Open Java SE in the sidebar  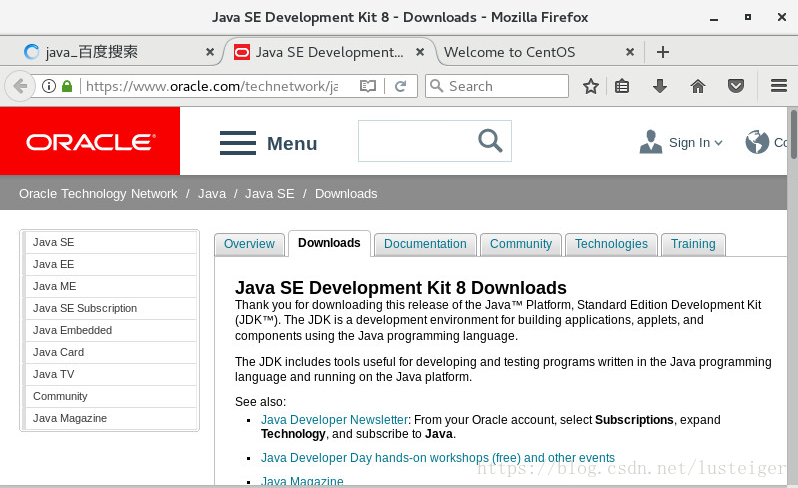(x=110, y=242)
